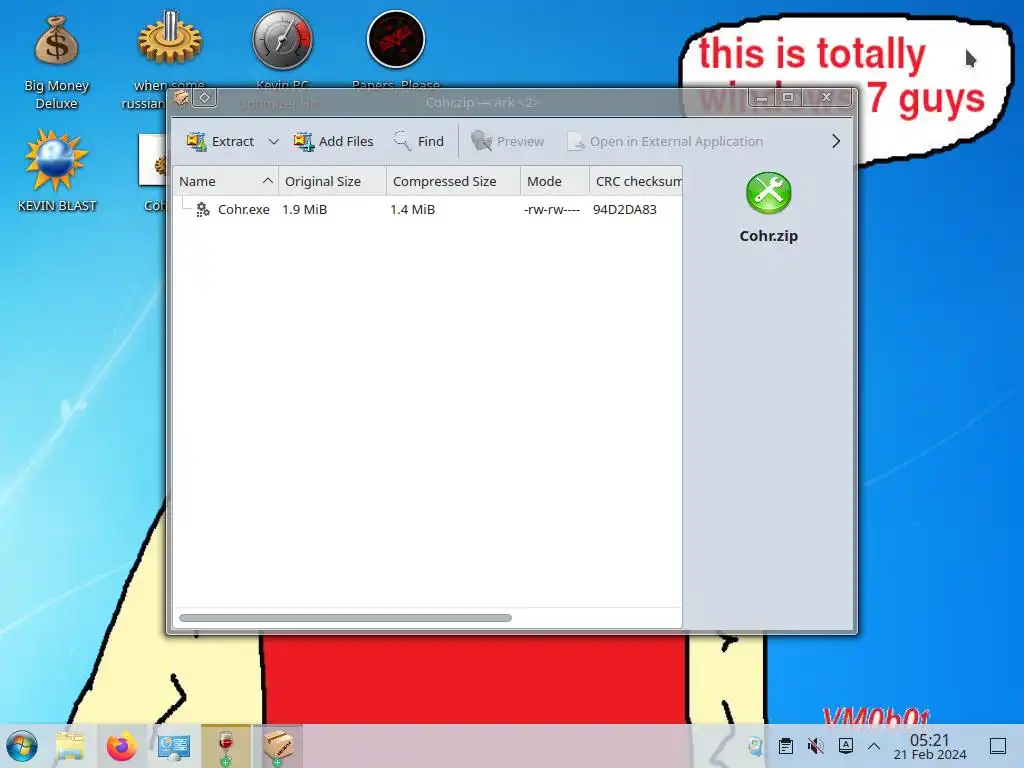Click the Wine glass taskbar icon
The image size is (1024, 768).
pyautogui.click(x=225, y=746)
